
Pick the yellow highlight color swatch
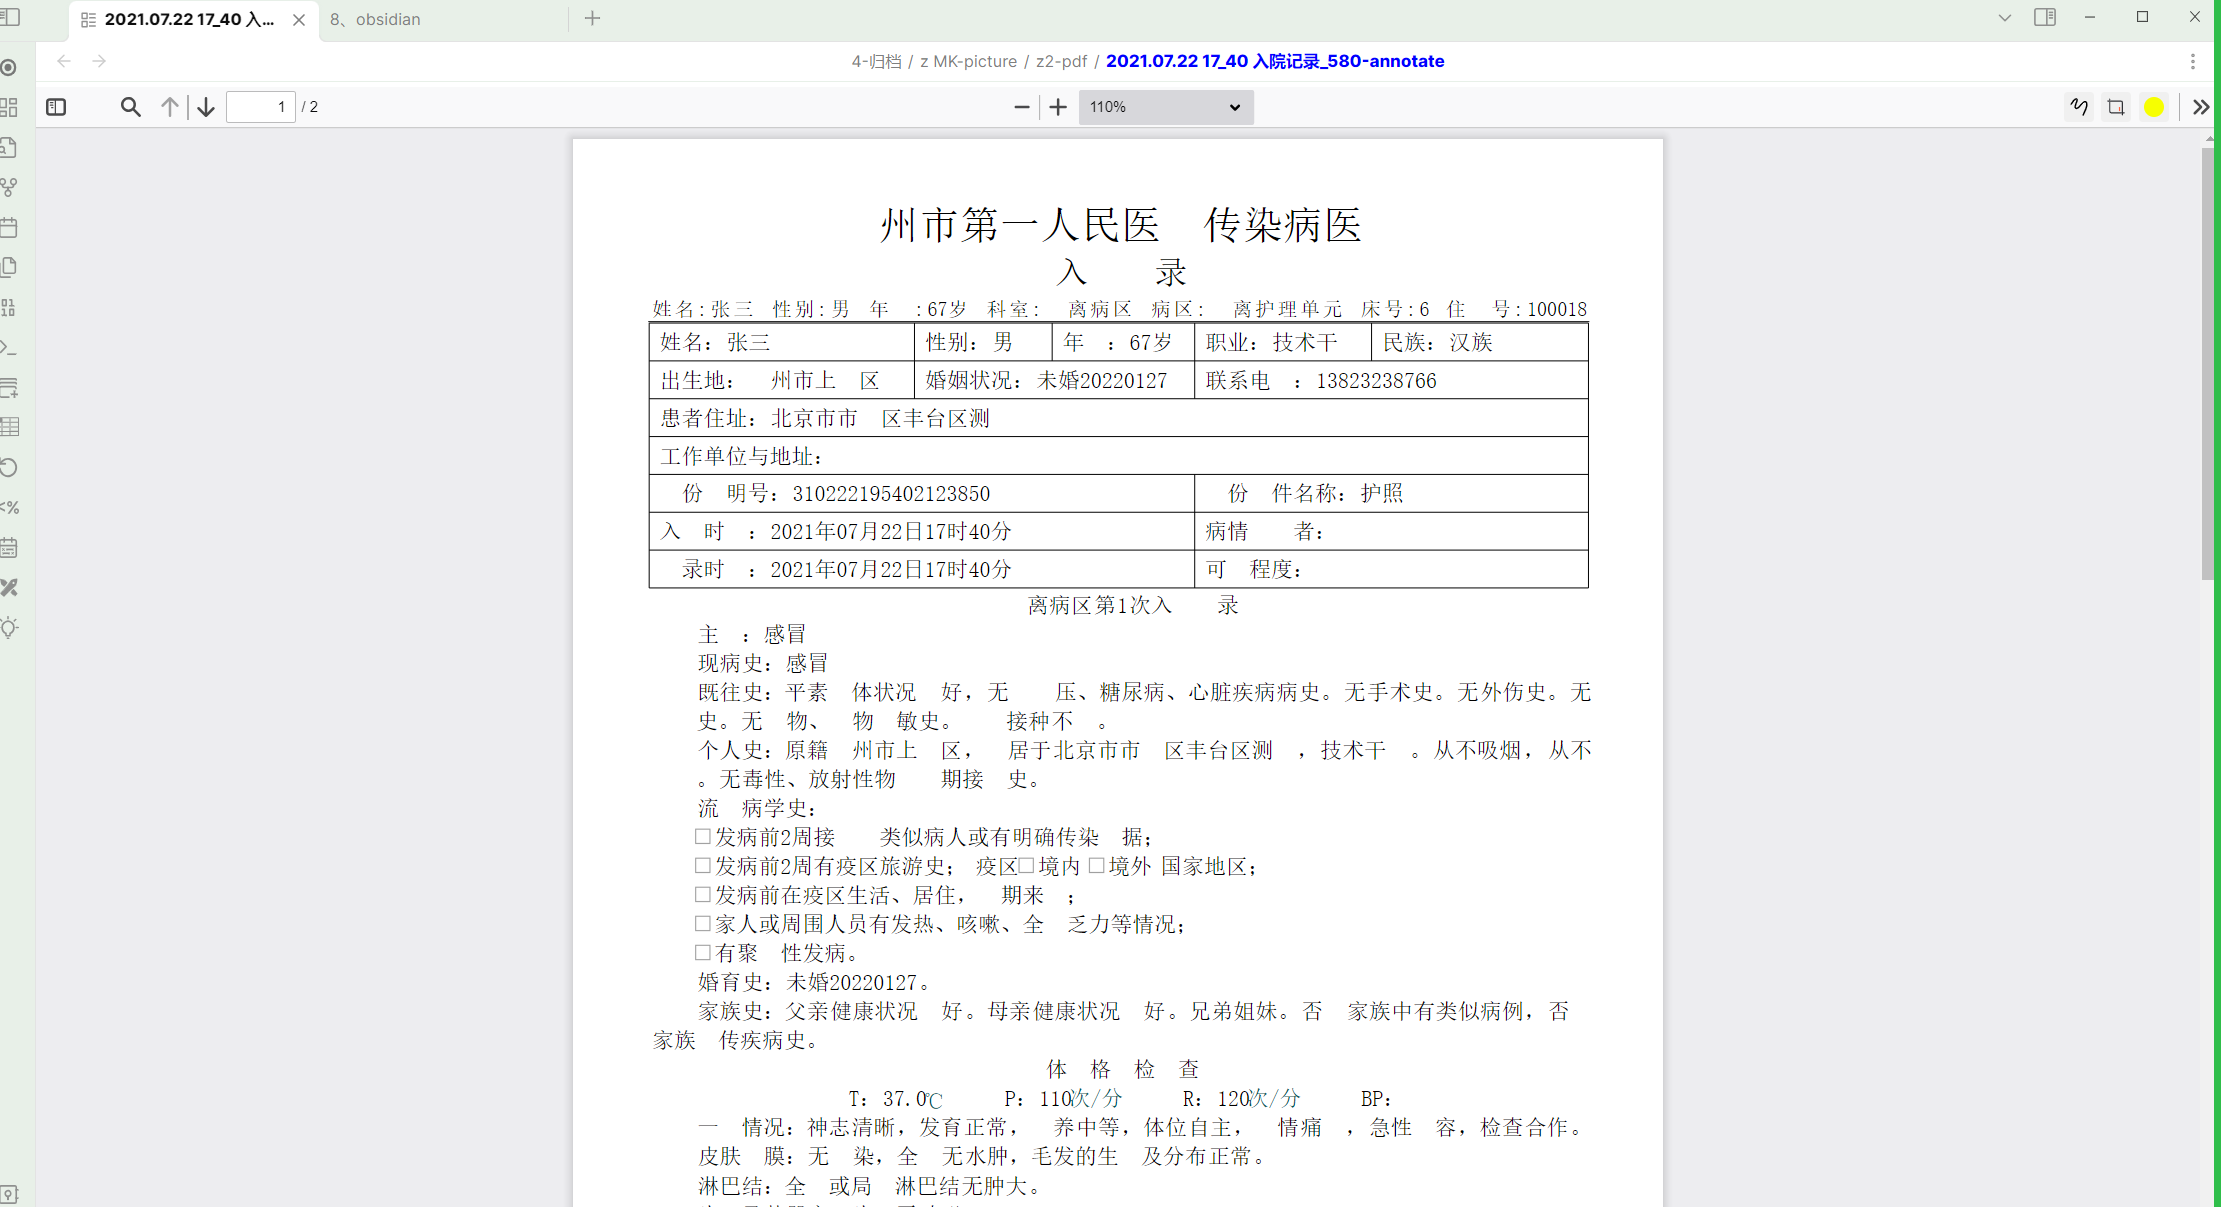[2154, 107]
